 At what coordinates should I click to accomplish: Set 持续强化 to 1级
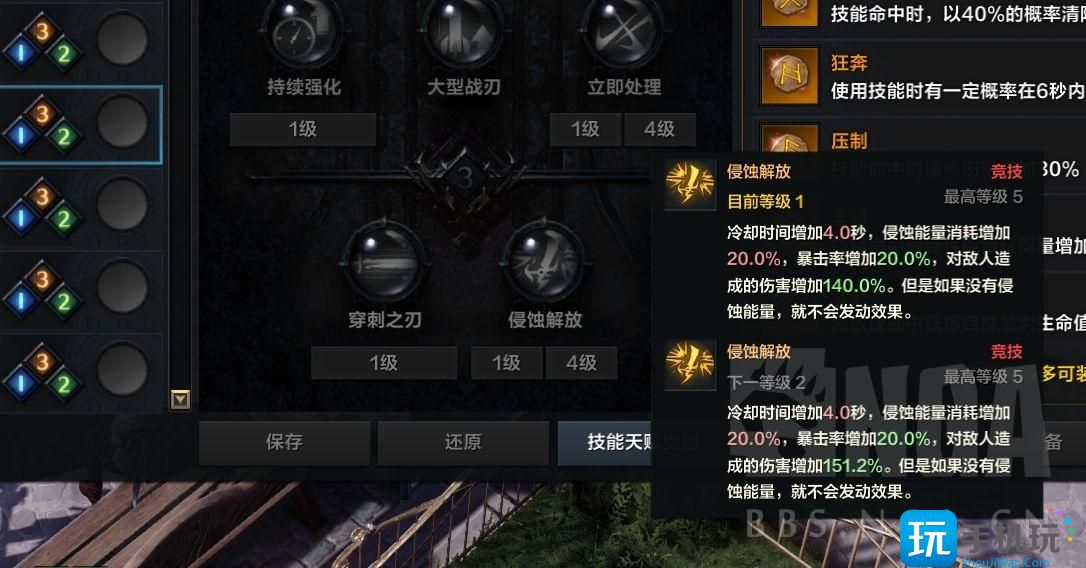pyautogui.click(x=303, y=130)
